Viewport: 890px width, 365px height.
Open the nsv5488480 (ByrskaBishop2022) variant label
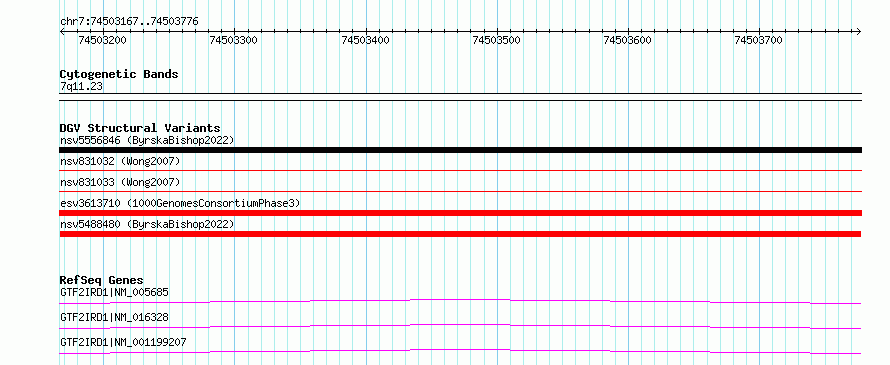click(x=147, y=224)
